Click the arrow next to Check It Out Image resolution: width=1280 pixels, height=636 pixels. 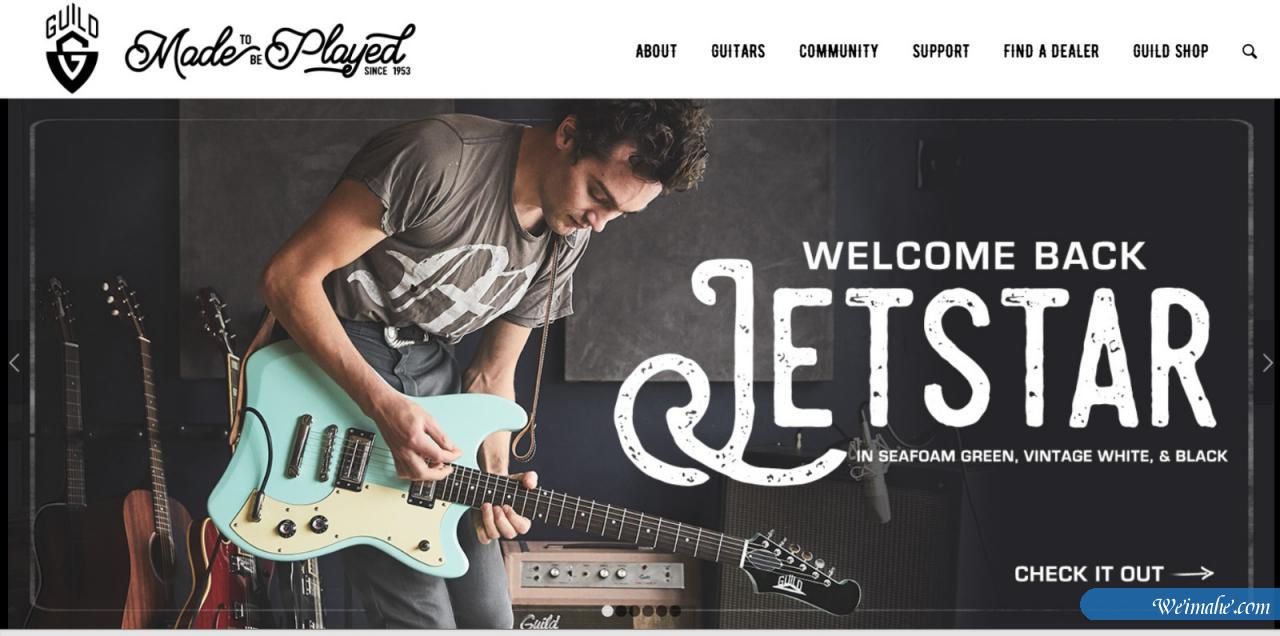point(1193,574)
